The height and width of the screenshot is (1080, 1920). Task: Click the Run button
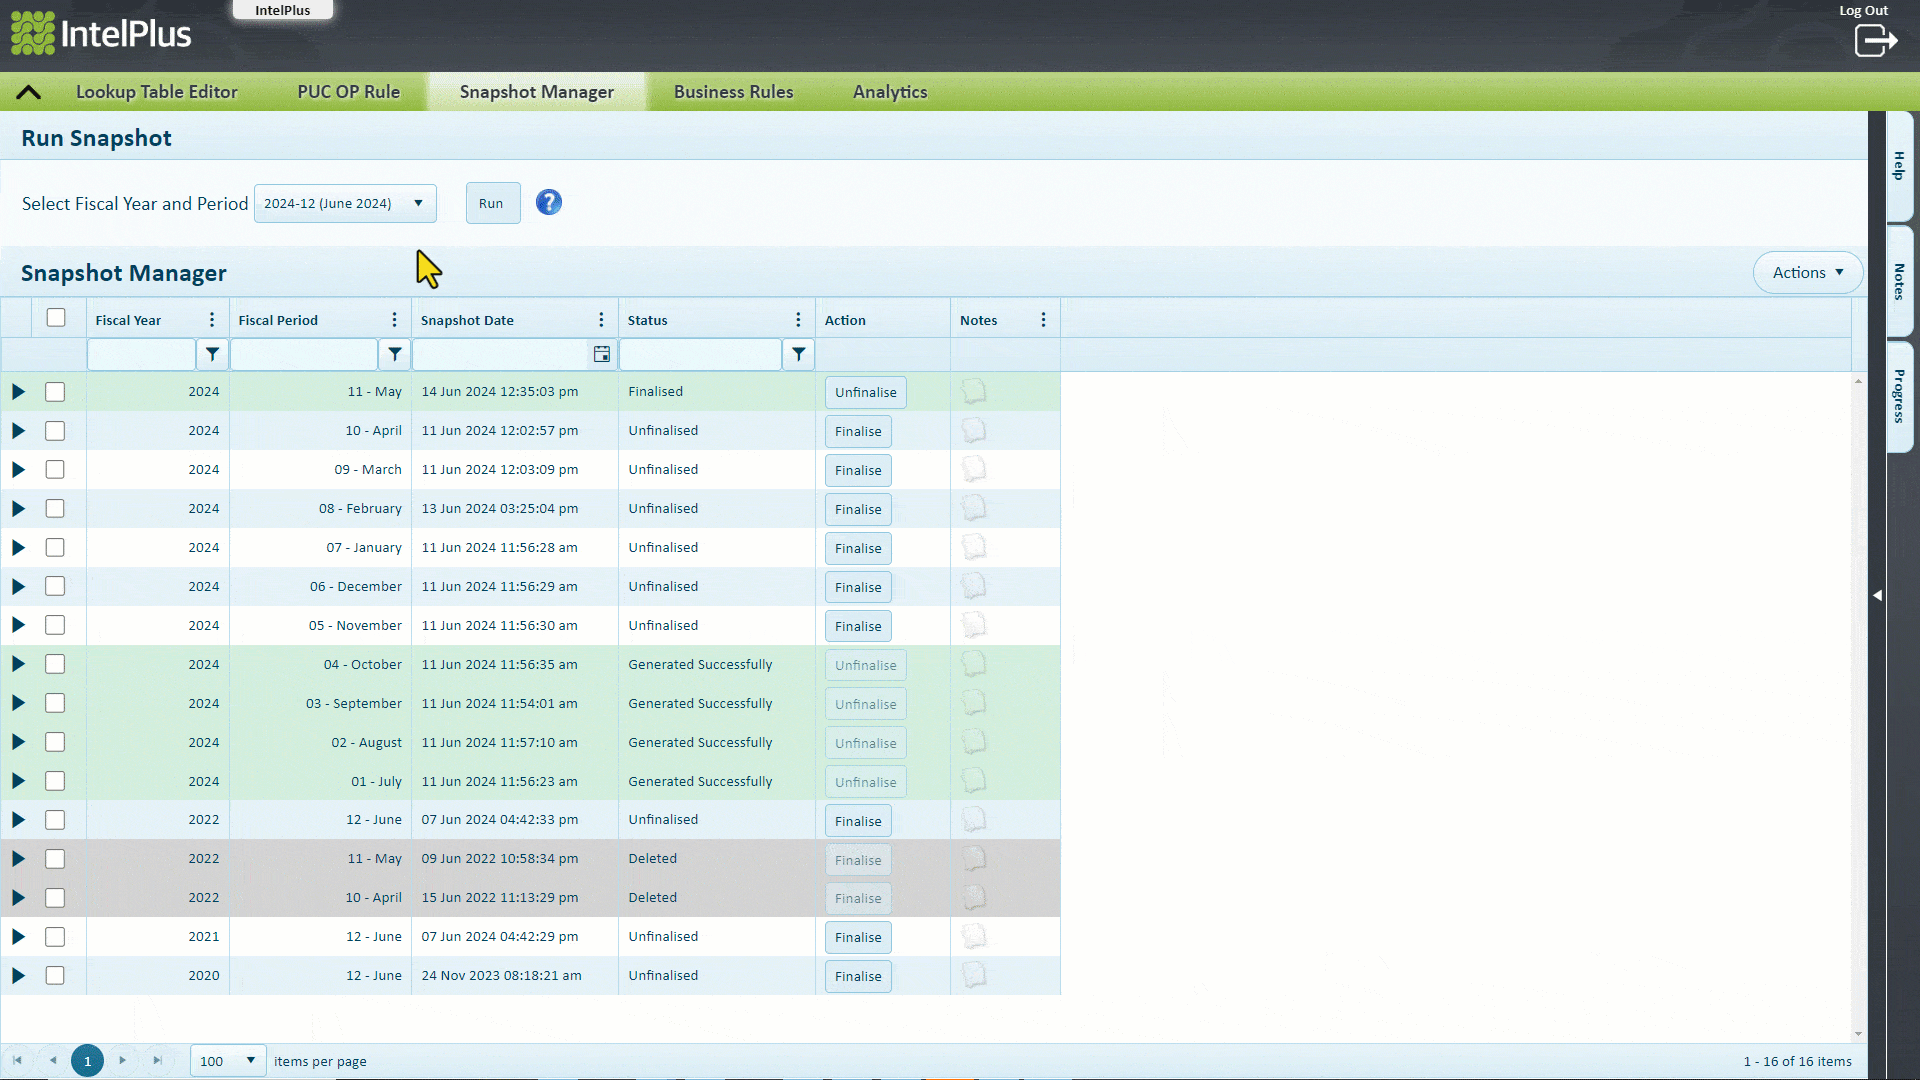click(x=491, y=203)
